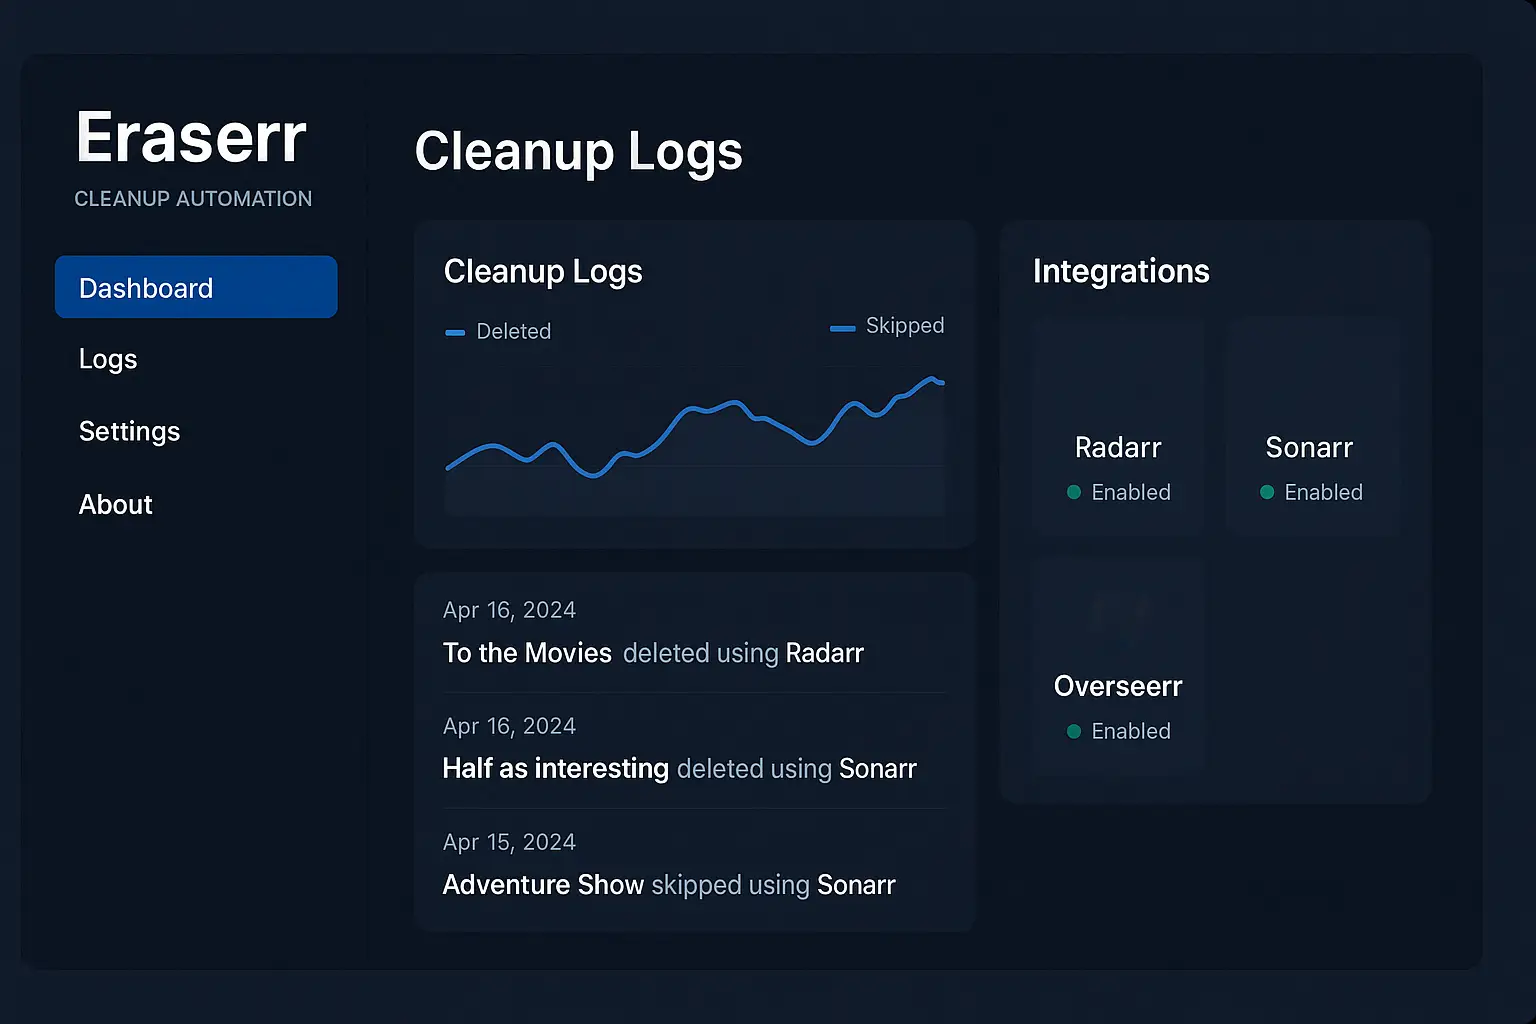The image size is (1536, 1024).
Task: Open the Dashboard page in sidebar
Action: (196, 288)
